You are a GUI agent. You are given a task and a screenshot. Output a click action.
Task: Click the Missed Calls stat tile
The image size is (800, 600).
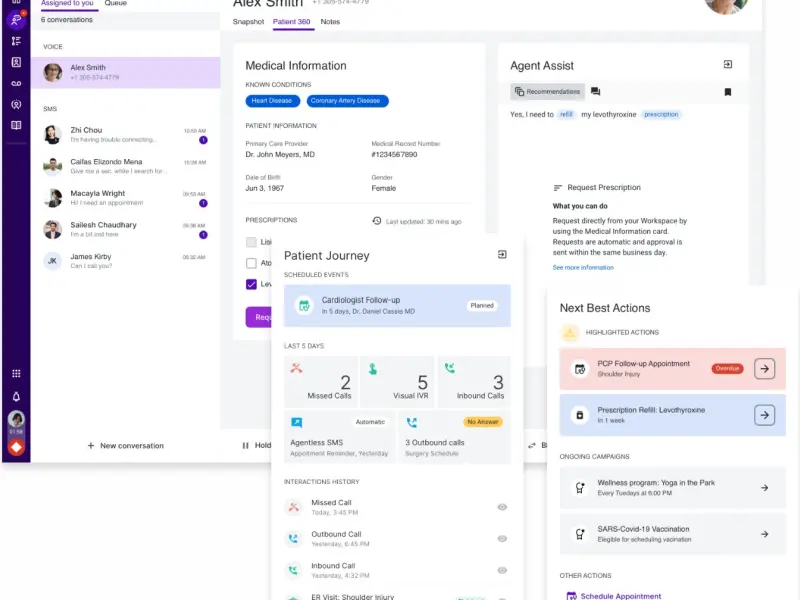pyautogui.click(x=321, y=382)
